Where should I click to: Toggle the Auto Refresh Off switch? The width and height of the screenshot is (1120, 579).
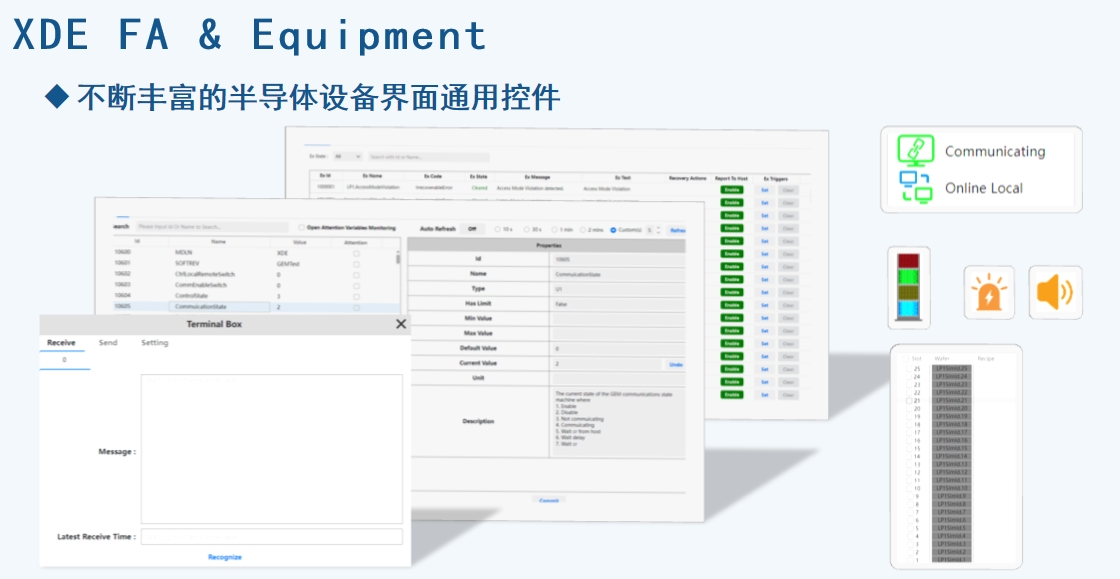(471, 229)
